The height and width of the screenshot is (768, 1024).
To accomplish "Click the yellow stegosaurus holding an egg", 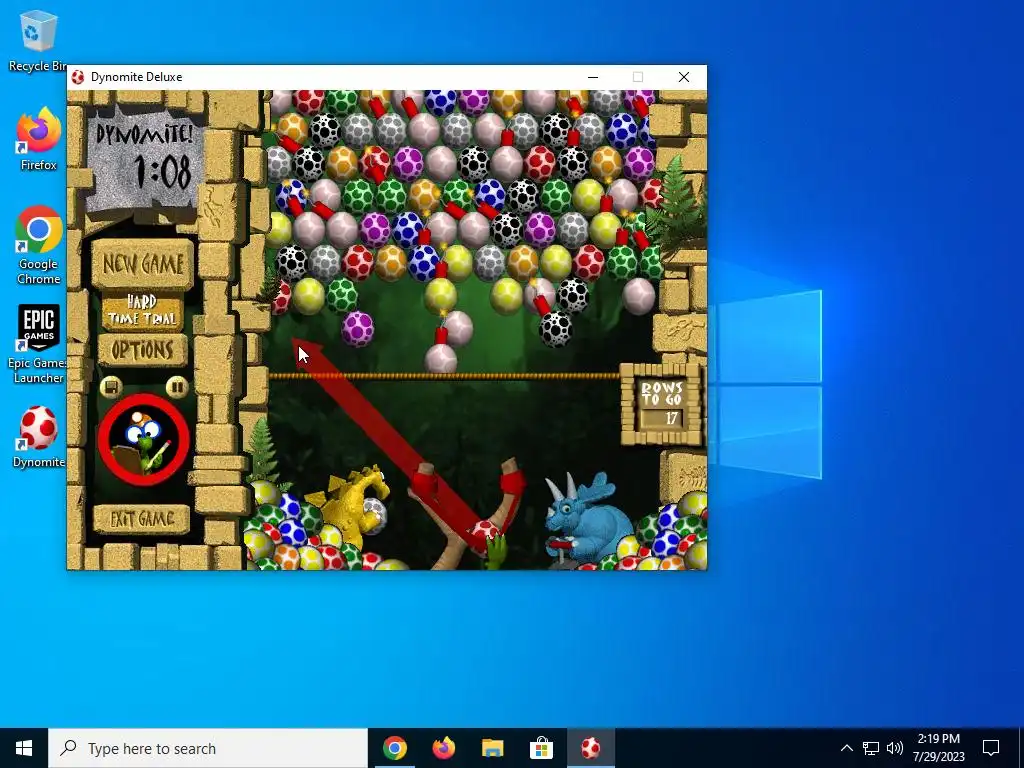I will pyautogui.click(x=353, y=506).
